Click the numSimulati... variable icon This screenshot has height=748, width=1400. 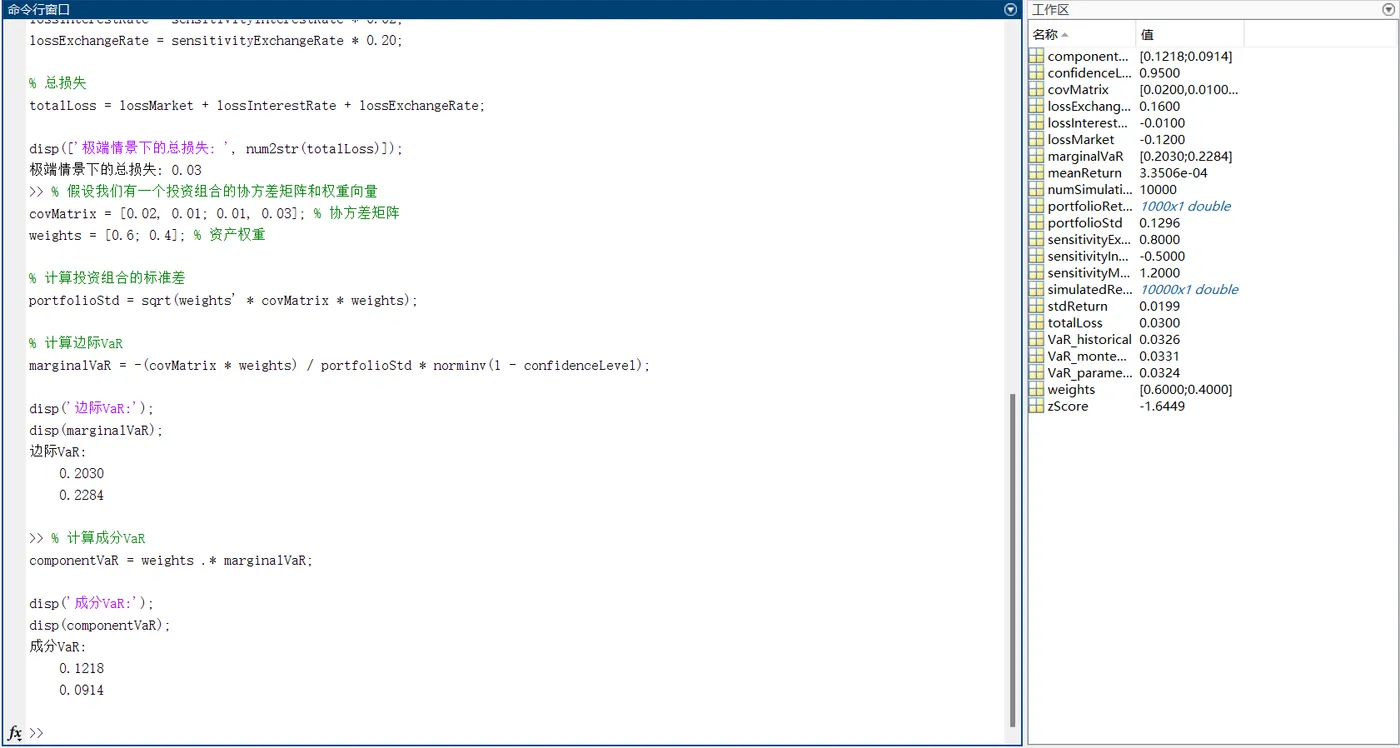(1037, 190)
